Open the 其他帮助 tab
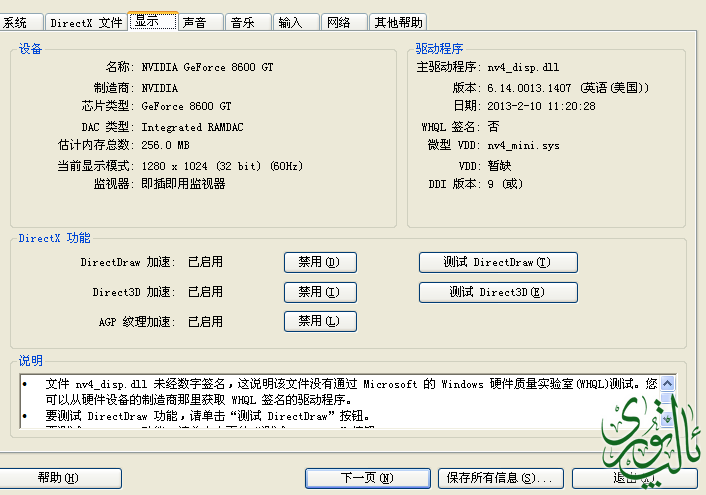The image size is (706, 495). (x=398, y=23)
